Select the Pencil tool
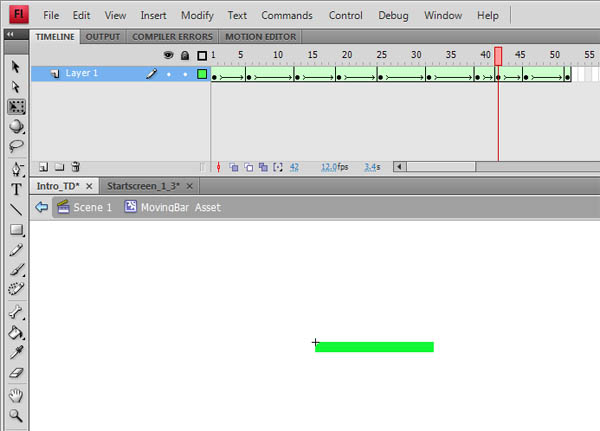600x431 pixels. coord(16,250)
